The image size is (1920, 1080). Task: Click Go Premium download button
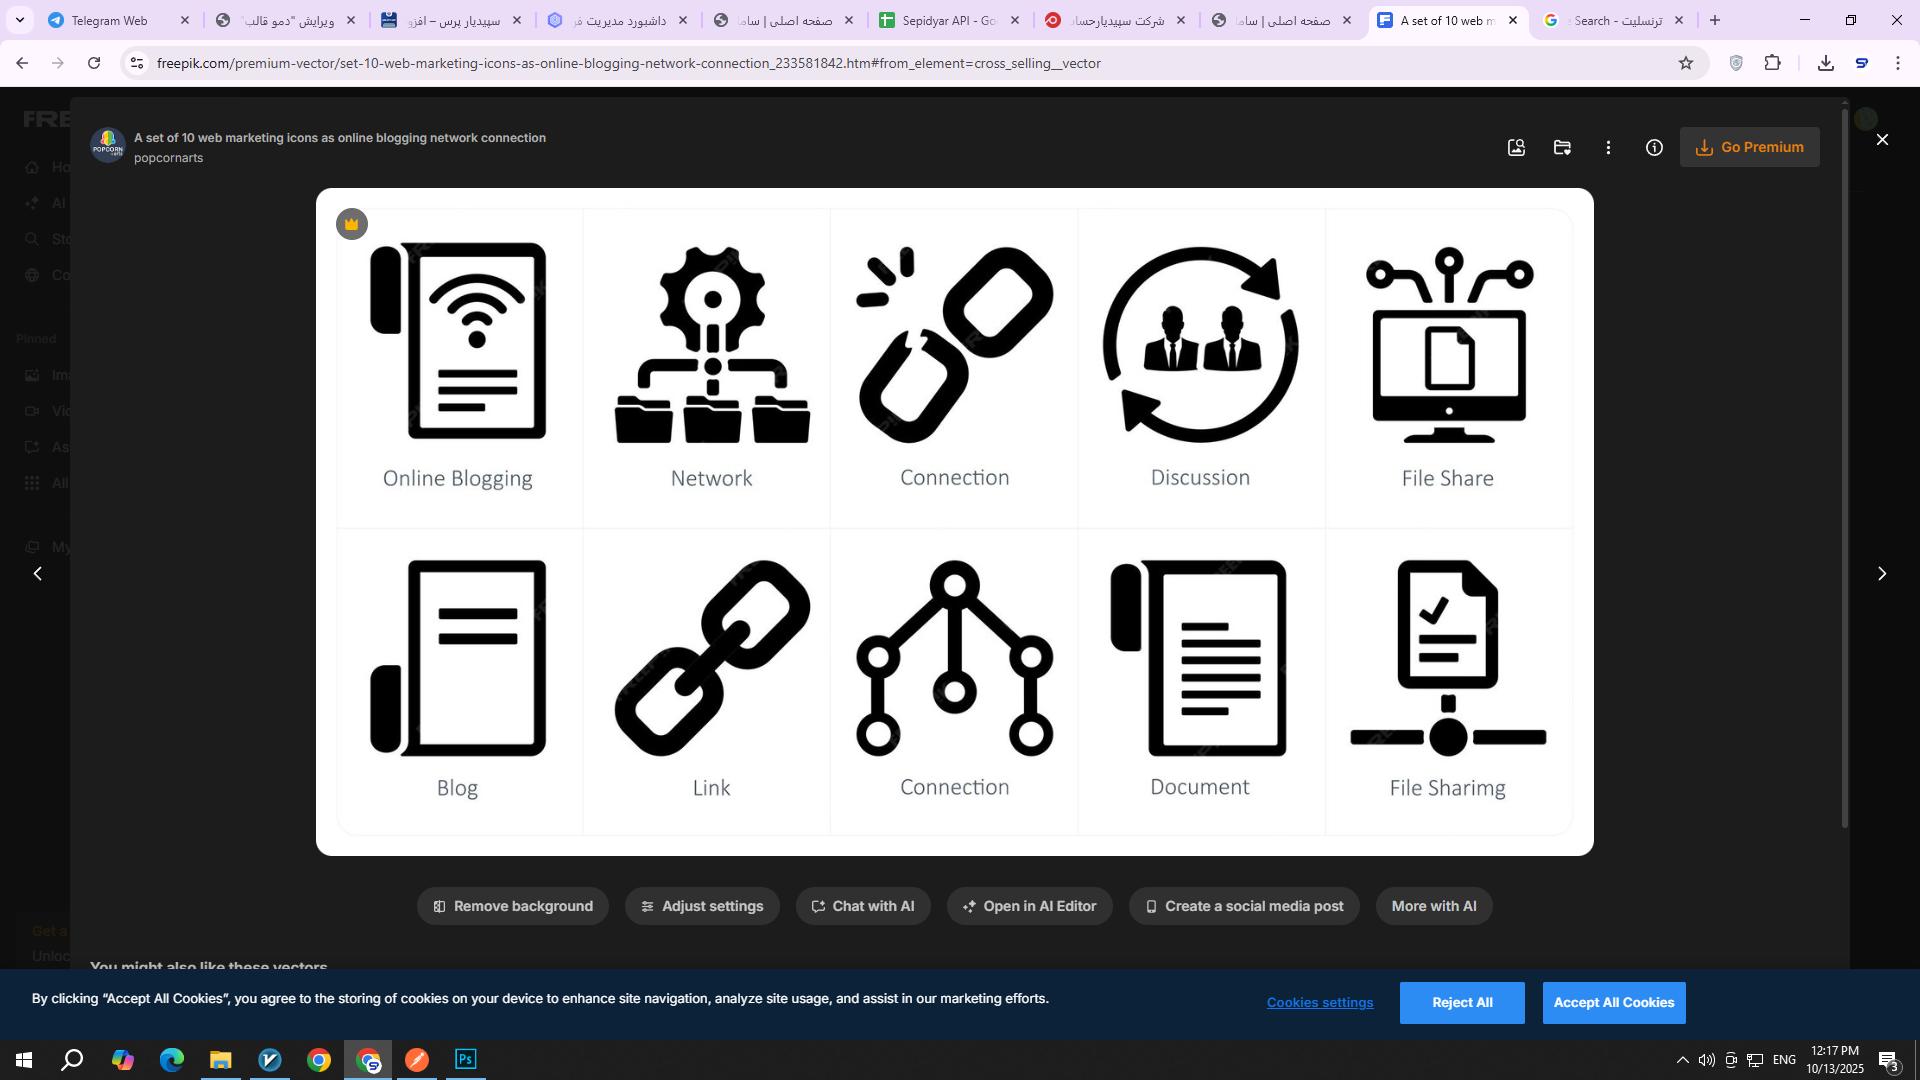[1749, 147]
